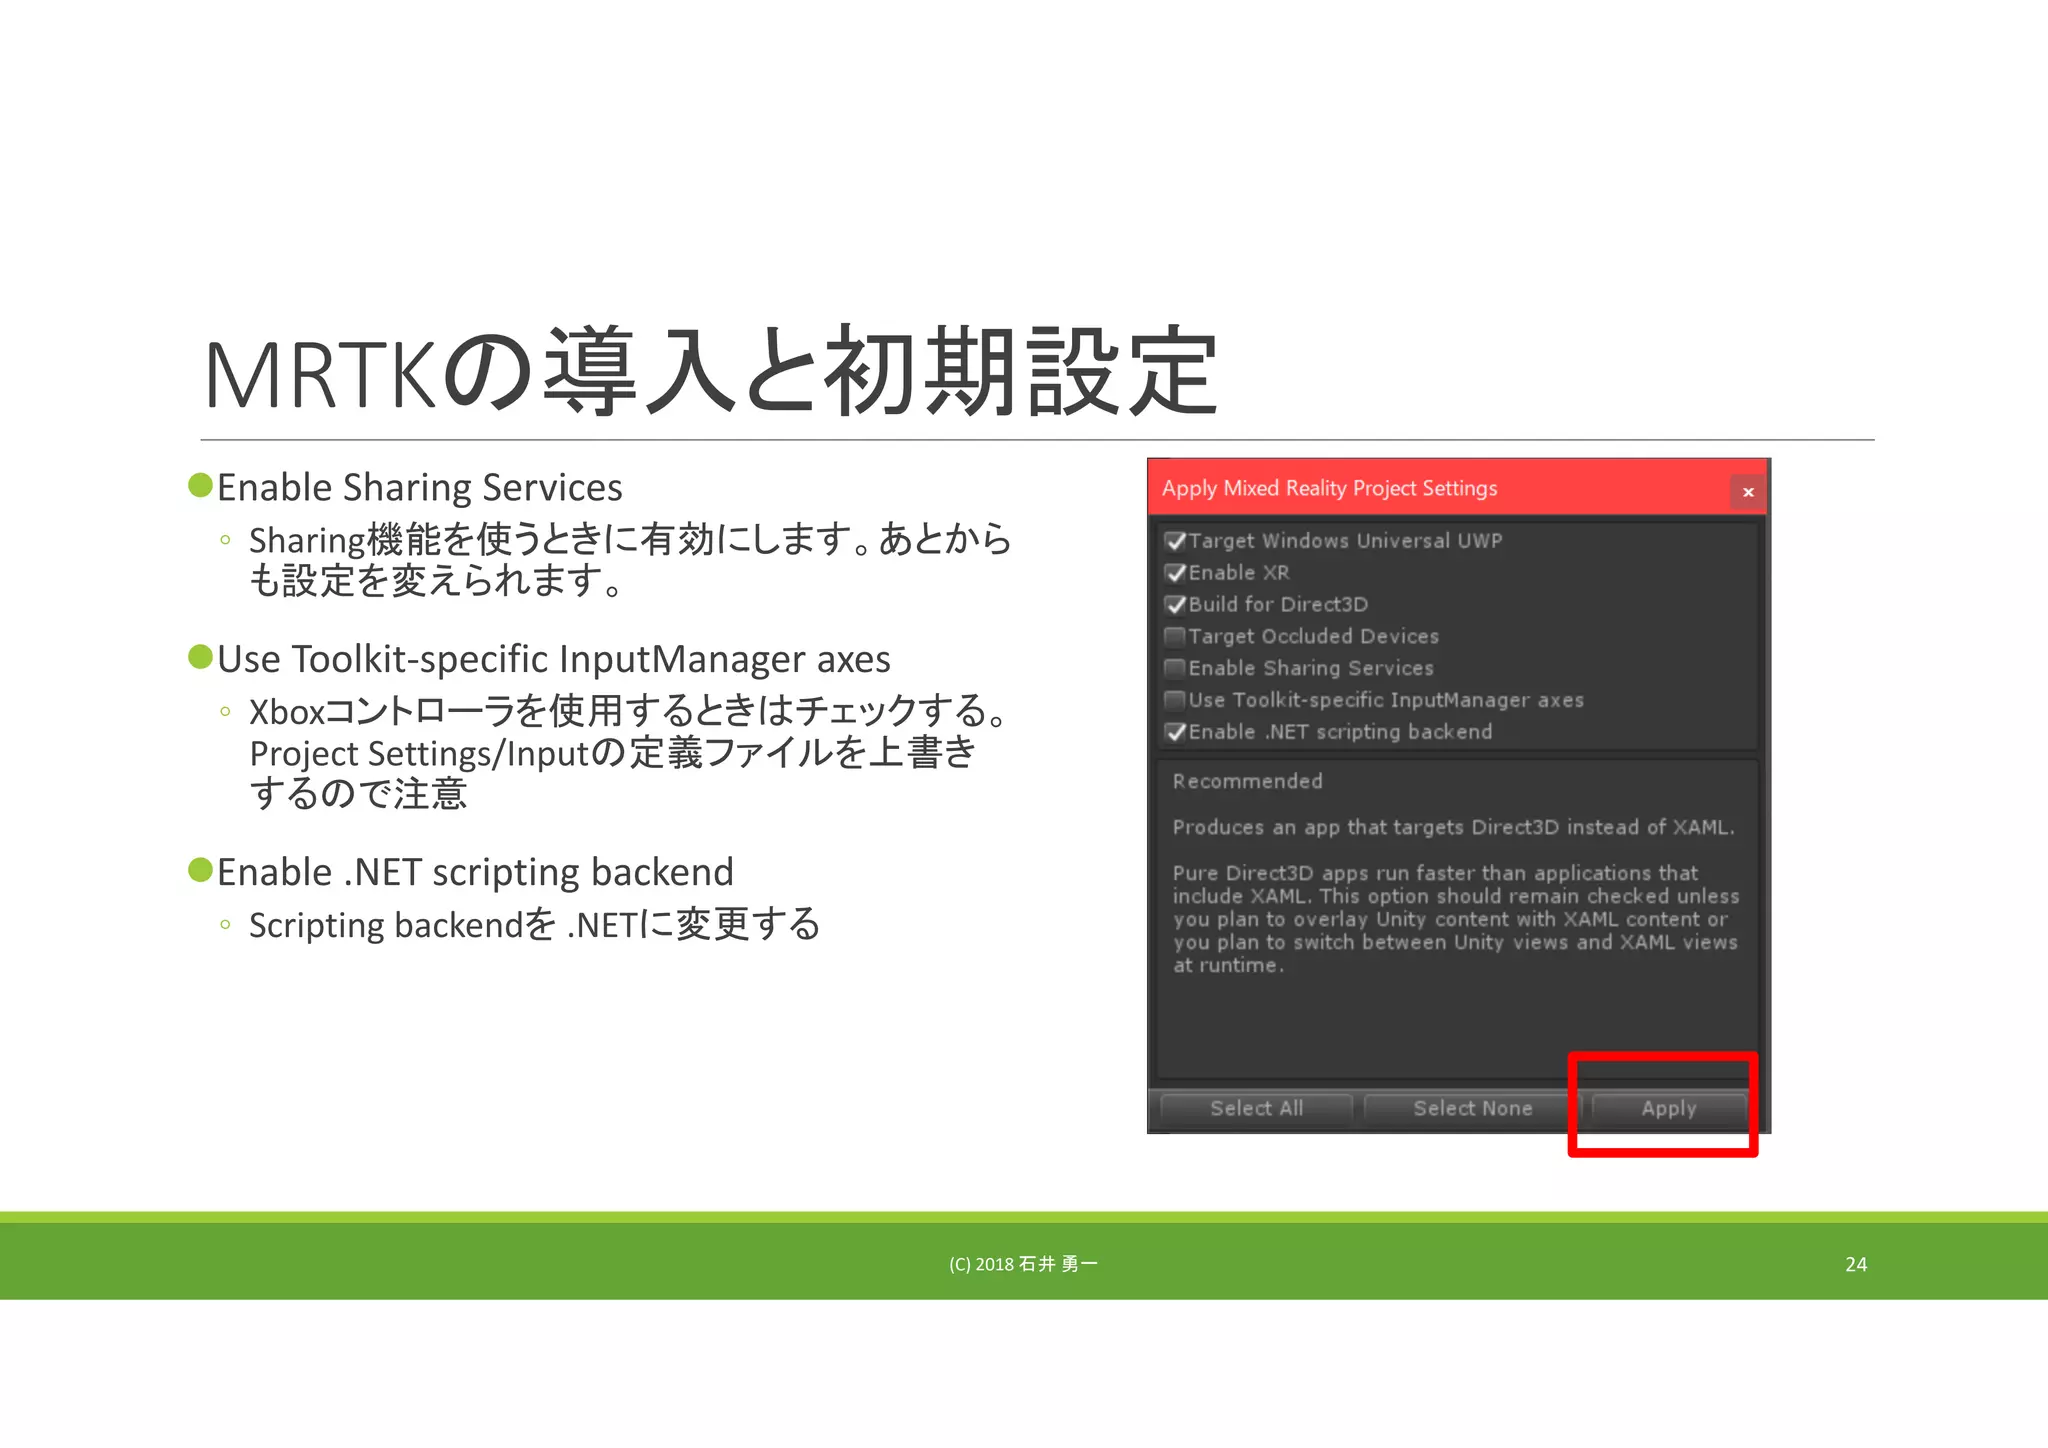2048x1448 pixels.
Task: Click 'Use Toolkit-specific InputManager axes' bullet heading
Action: [553, 660]
